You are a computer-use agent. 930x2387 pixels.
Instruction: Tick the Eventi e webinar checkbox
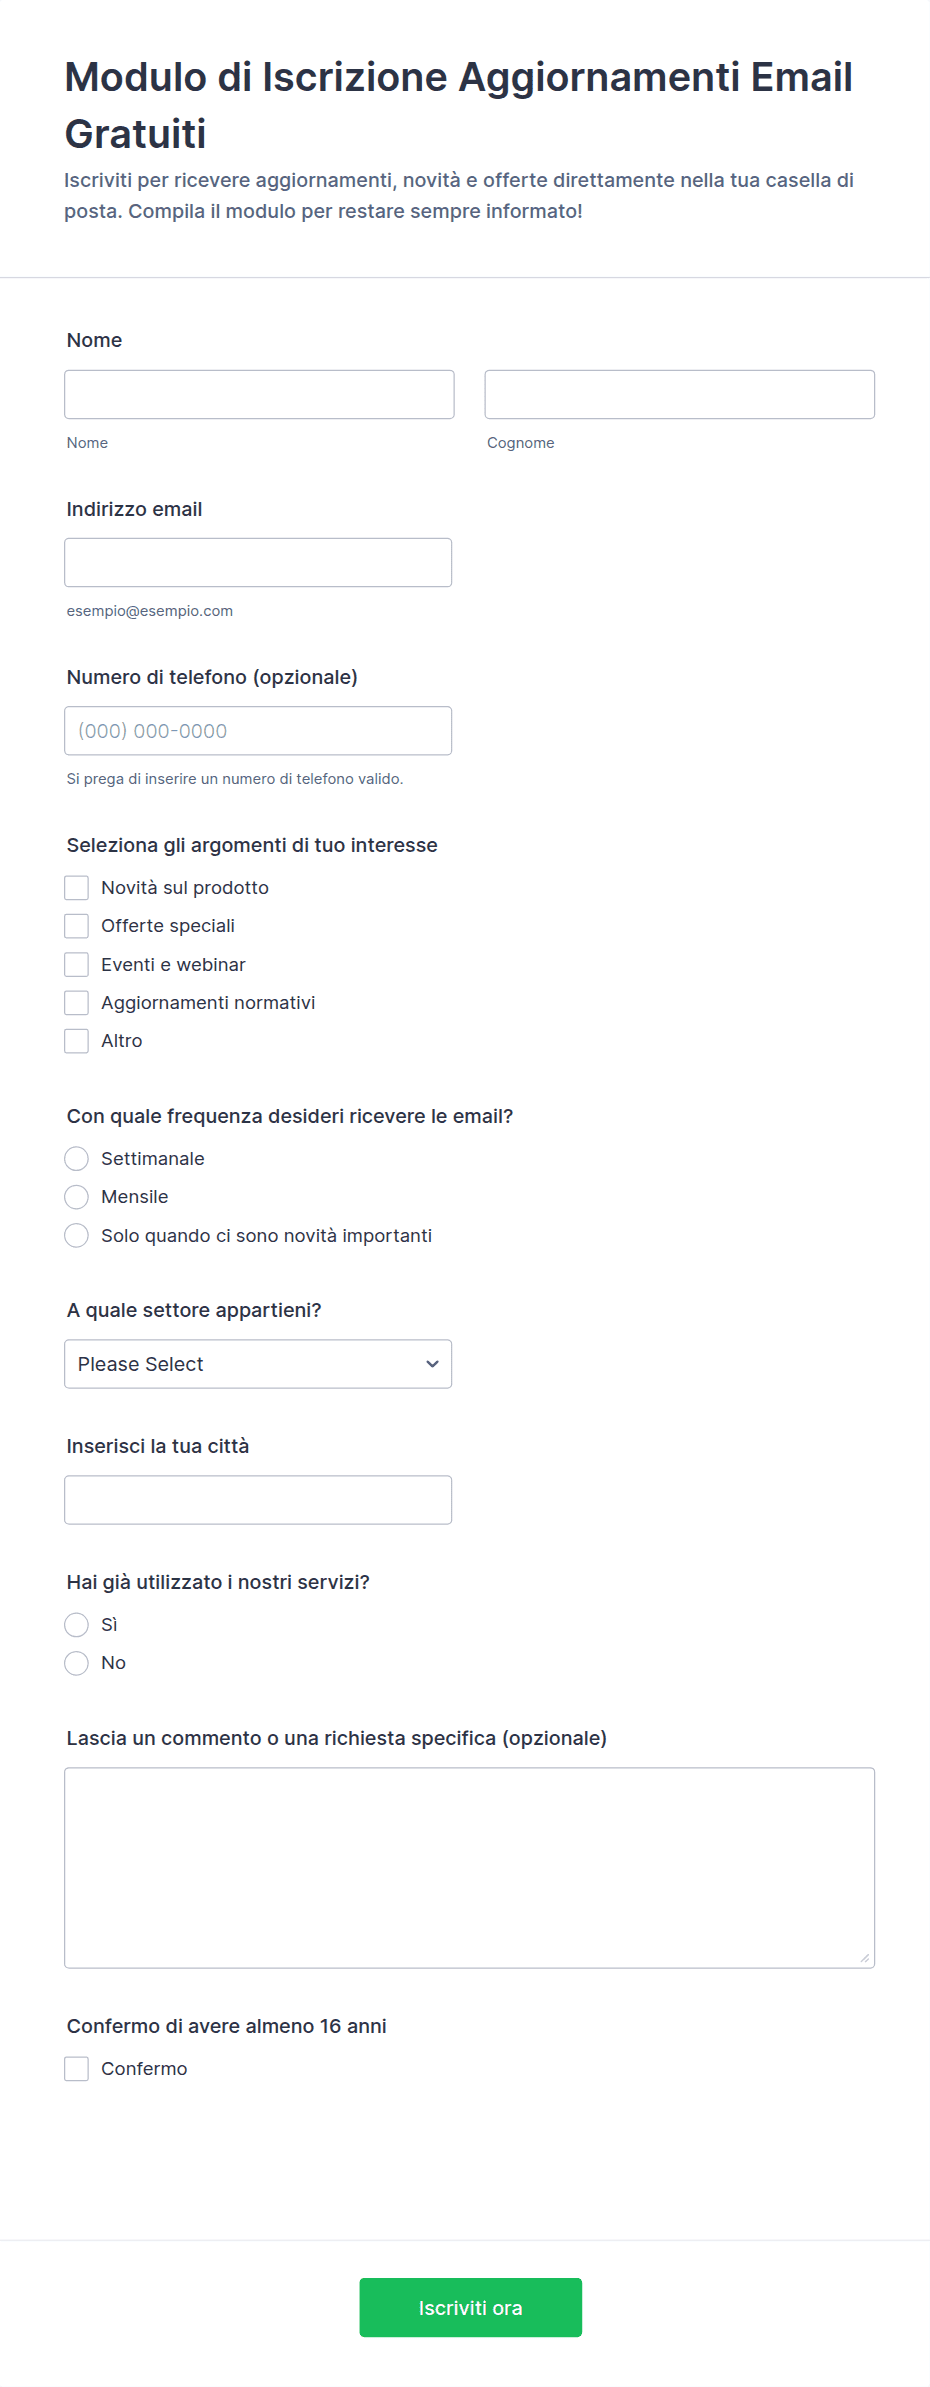tap(77, 964)
